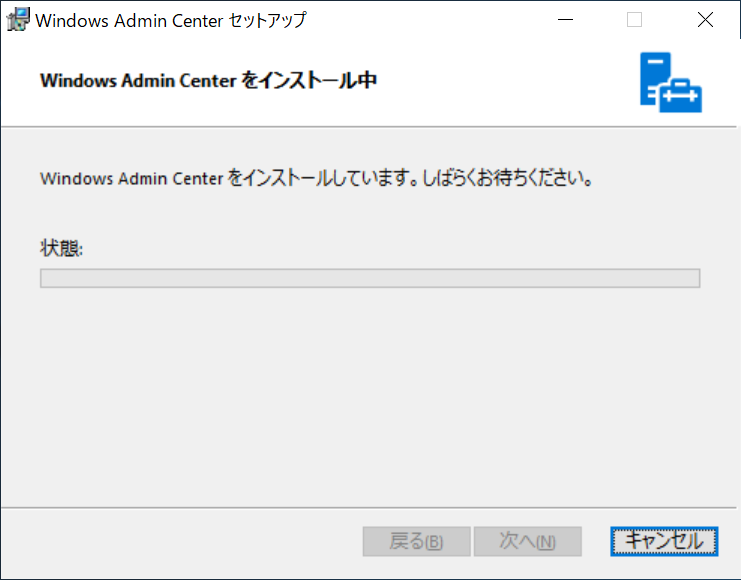Click the server tower part of the logo

(x=655, y=78)
